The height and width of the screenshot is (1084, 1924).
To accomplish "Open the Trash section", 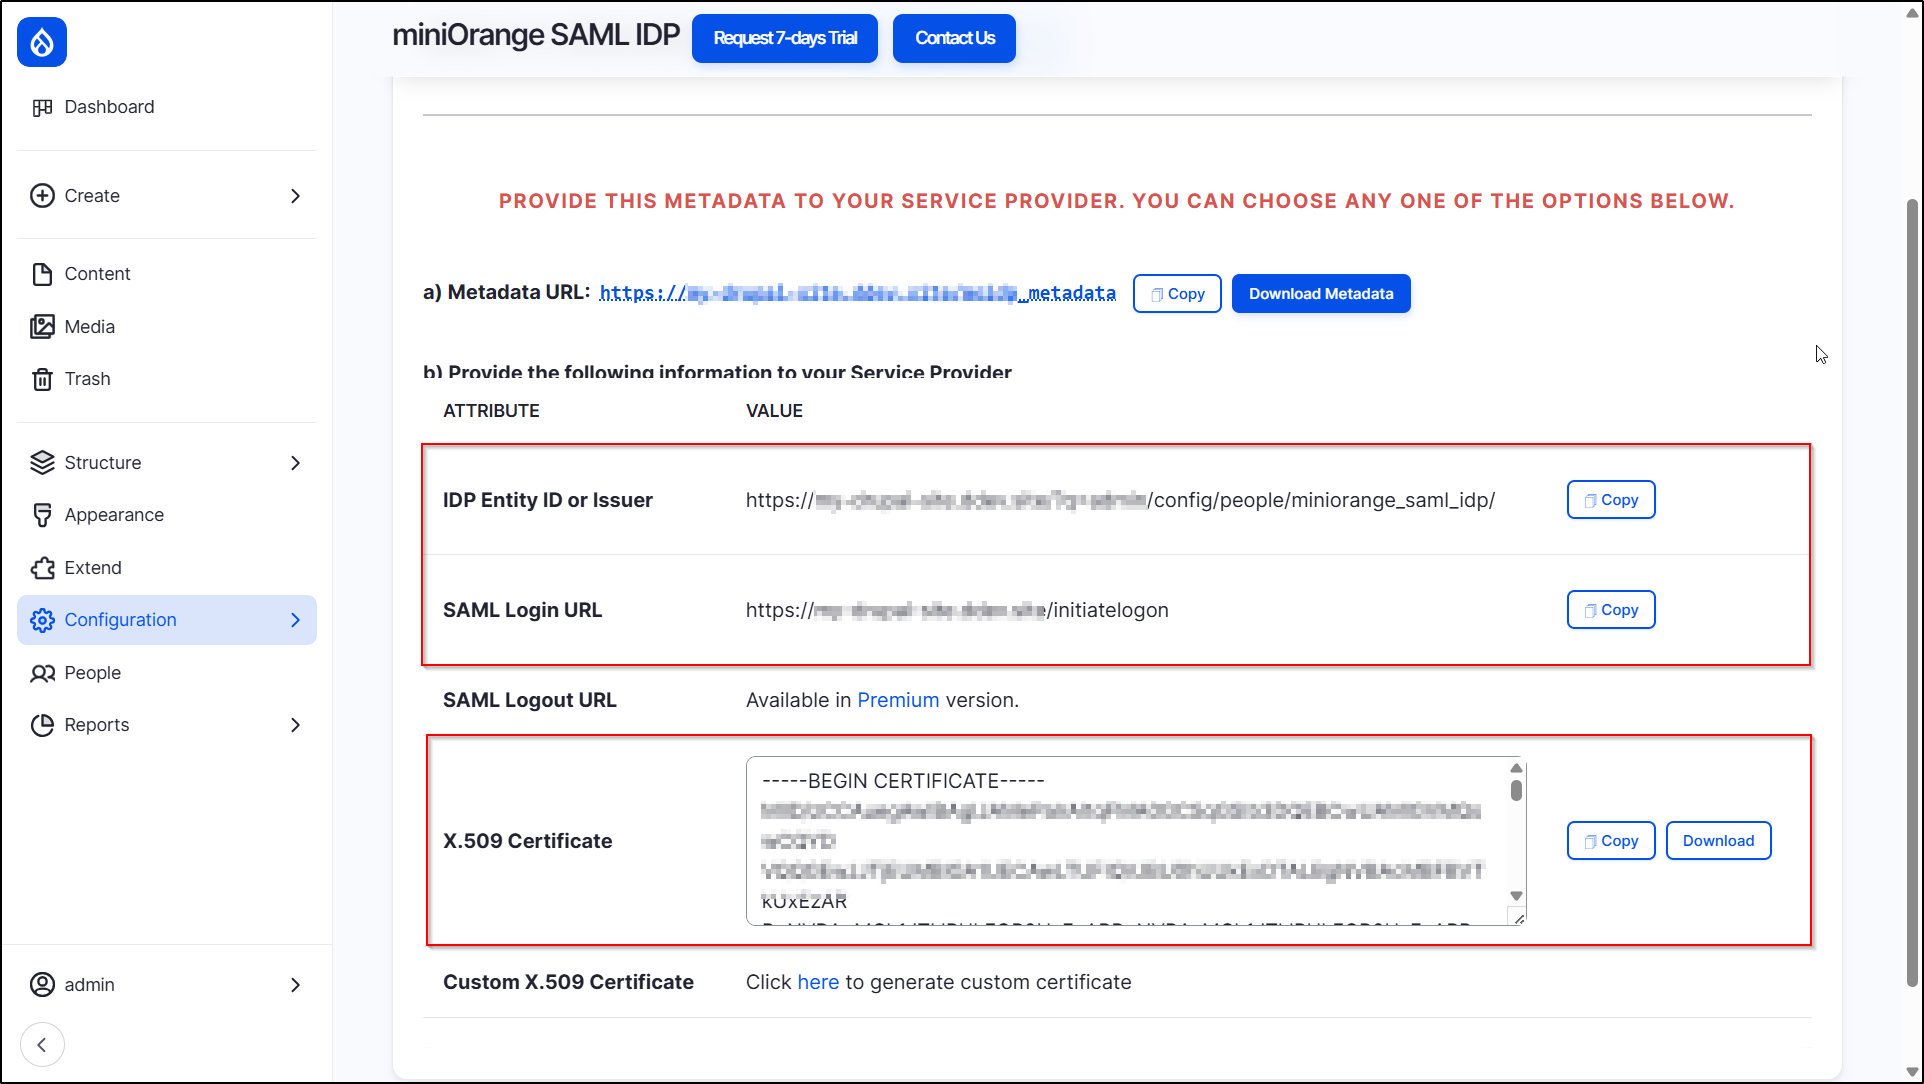I will coord(87,378).
